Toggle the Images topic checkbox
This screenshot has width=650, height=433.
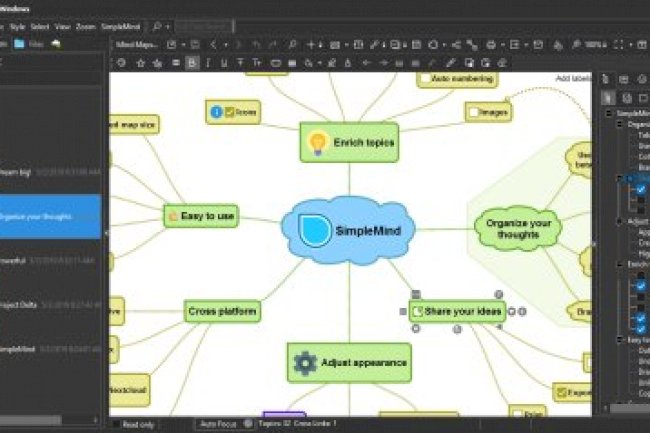click(x=473, y=112)
